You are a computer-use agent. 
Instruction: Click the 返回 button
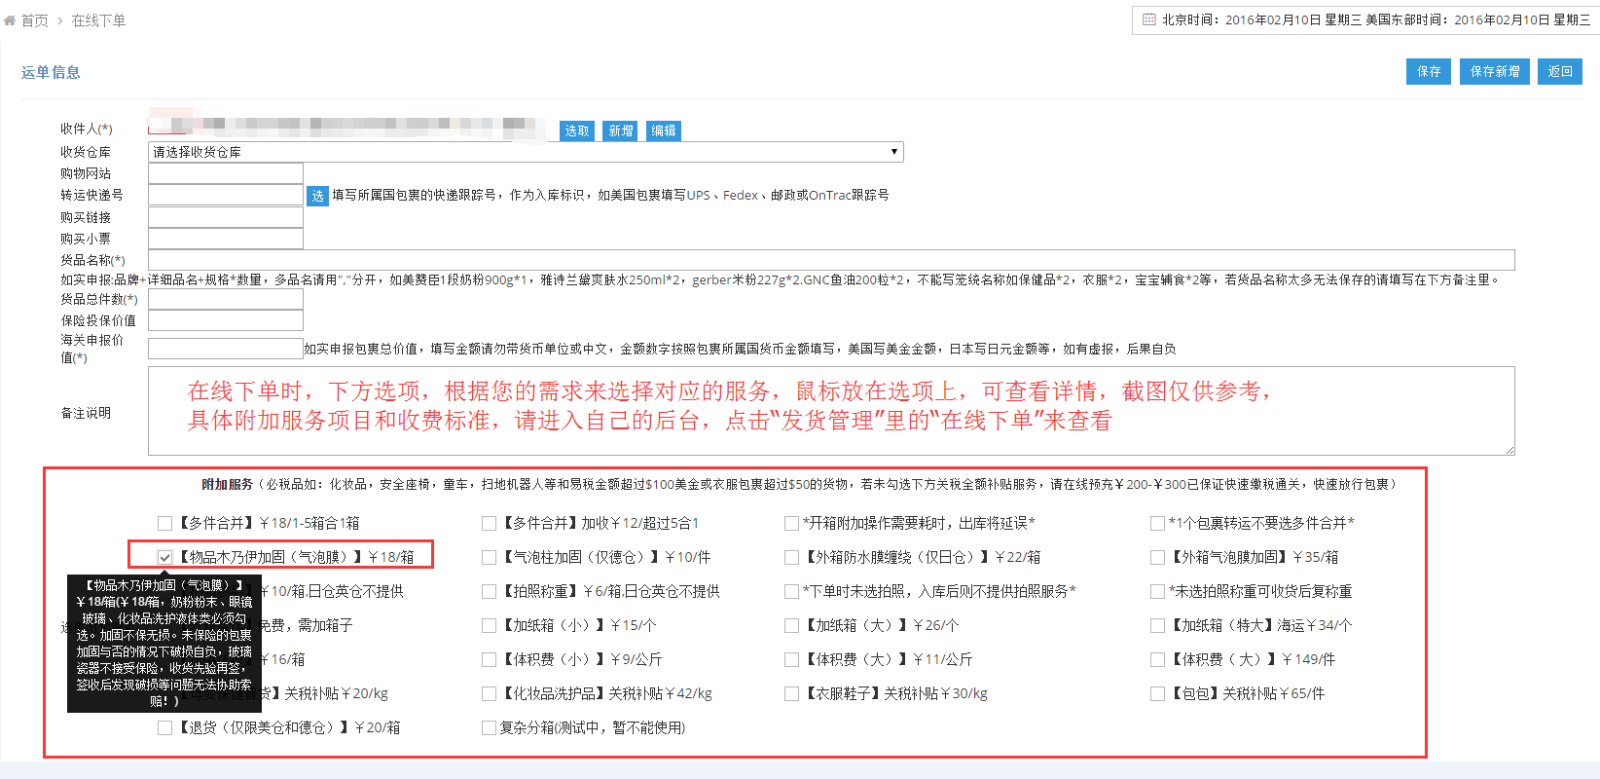(1560, 72)
